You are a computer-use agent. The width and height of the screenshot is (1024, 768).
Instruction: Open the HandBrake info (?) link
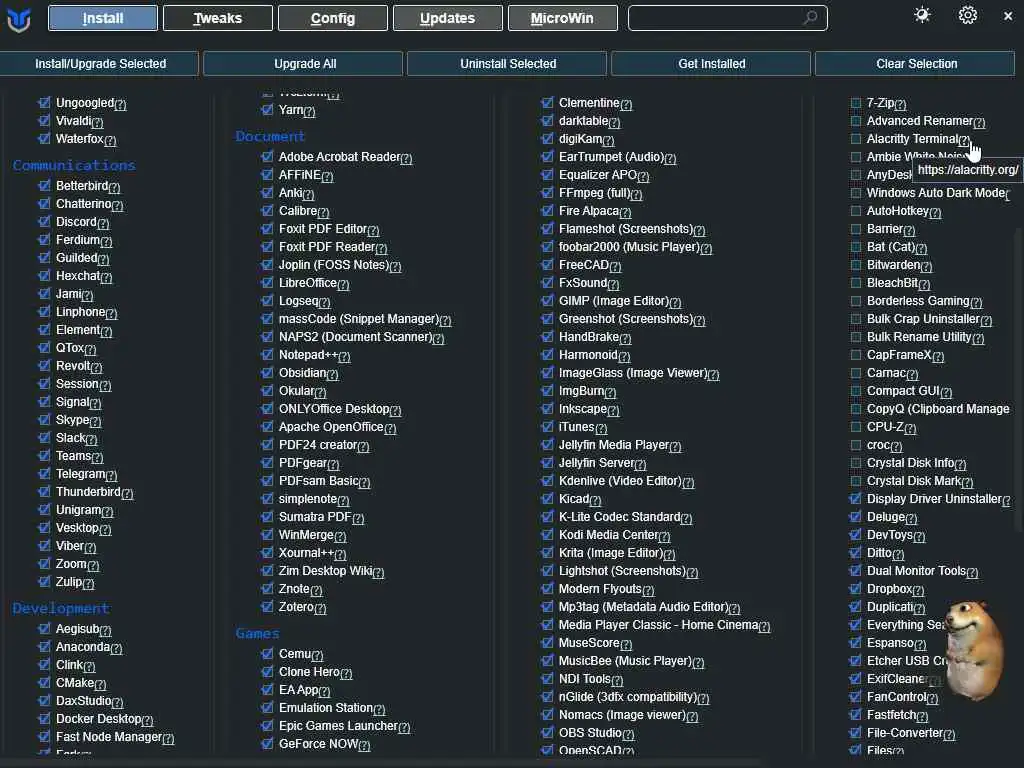click(625, 339)
